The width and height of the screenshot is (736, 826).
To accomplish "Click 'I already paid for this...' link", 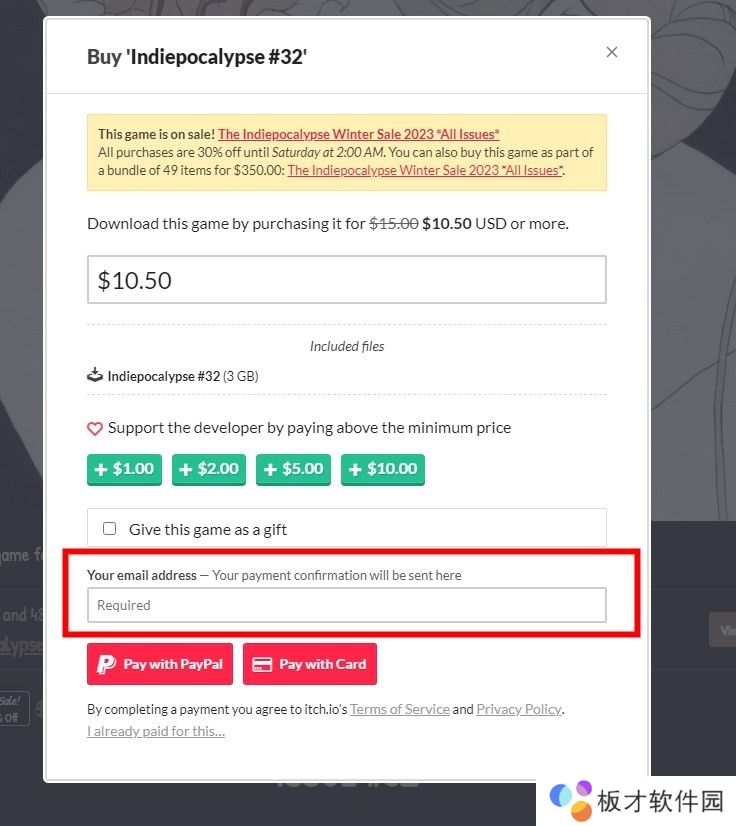I will click(x=156, y=731).
